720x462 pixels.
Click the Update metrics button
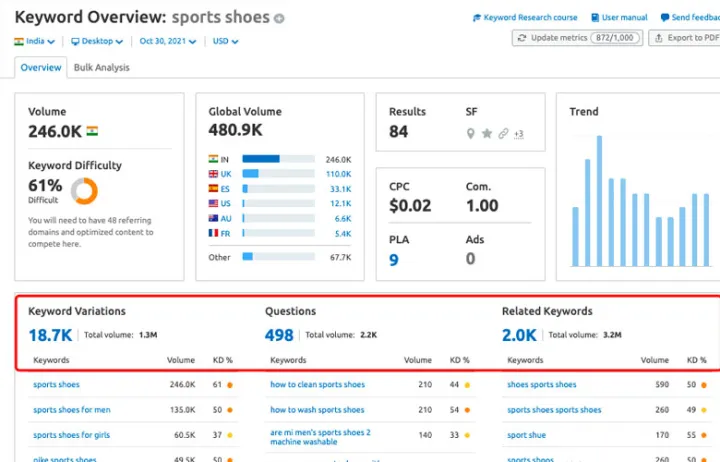coord(577,38)
